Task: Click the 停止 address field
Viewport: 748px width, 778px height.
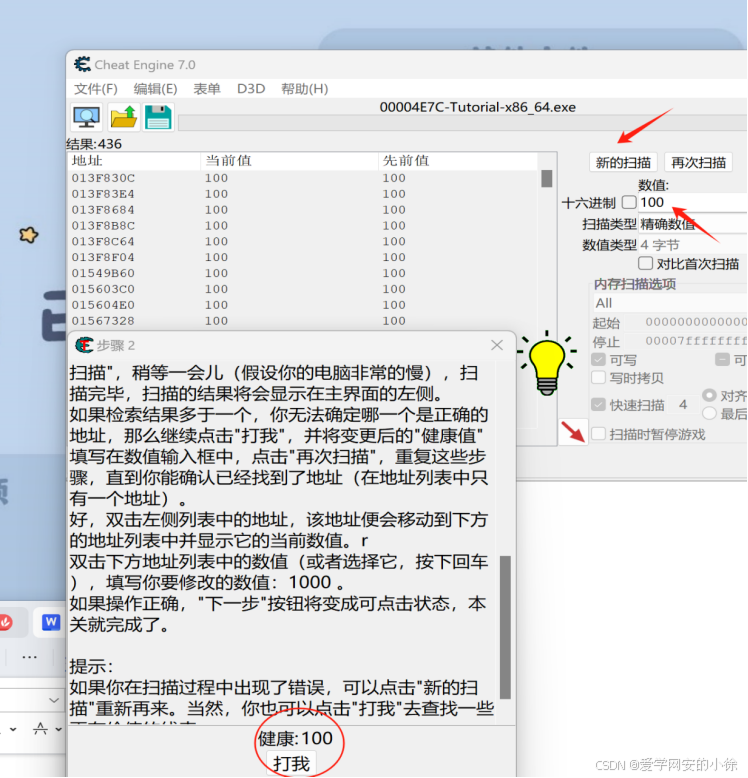Action: click(687, 341)
